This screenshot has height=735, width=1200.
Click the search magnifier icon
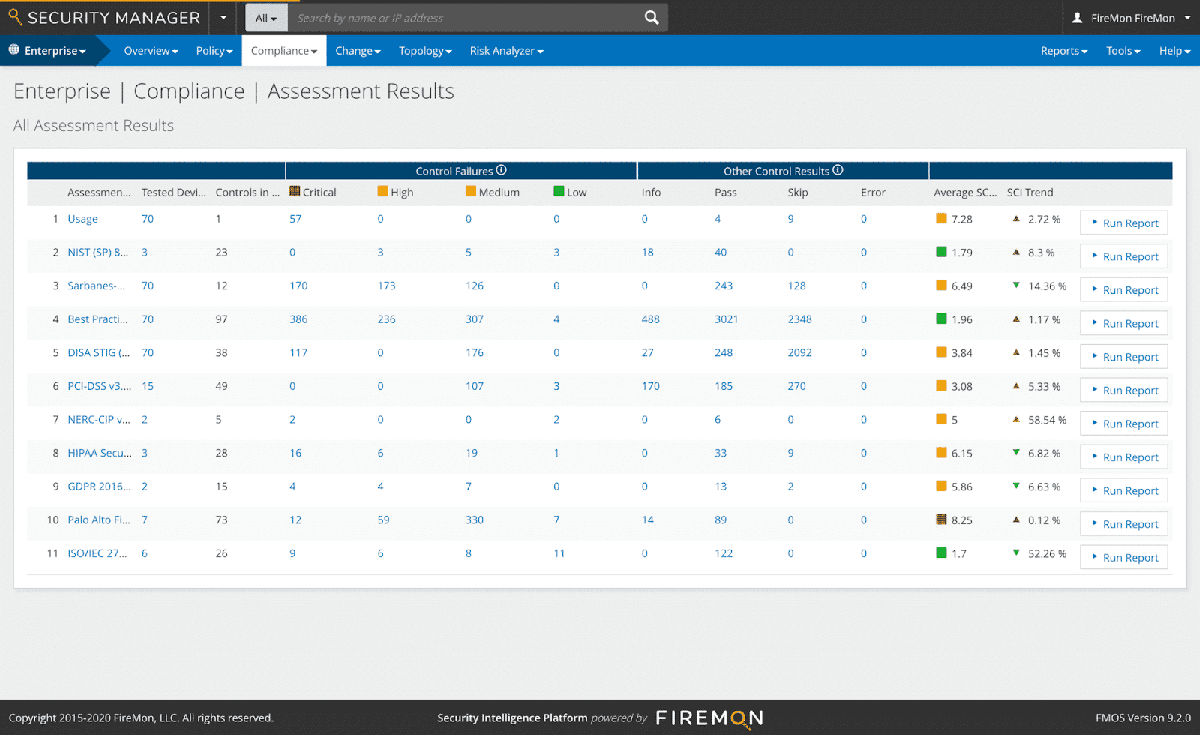(x=651, y=17)
